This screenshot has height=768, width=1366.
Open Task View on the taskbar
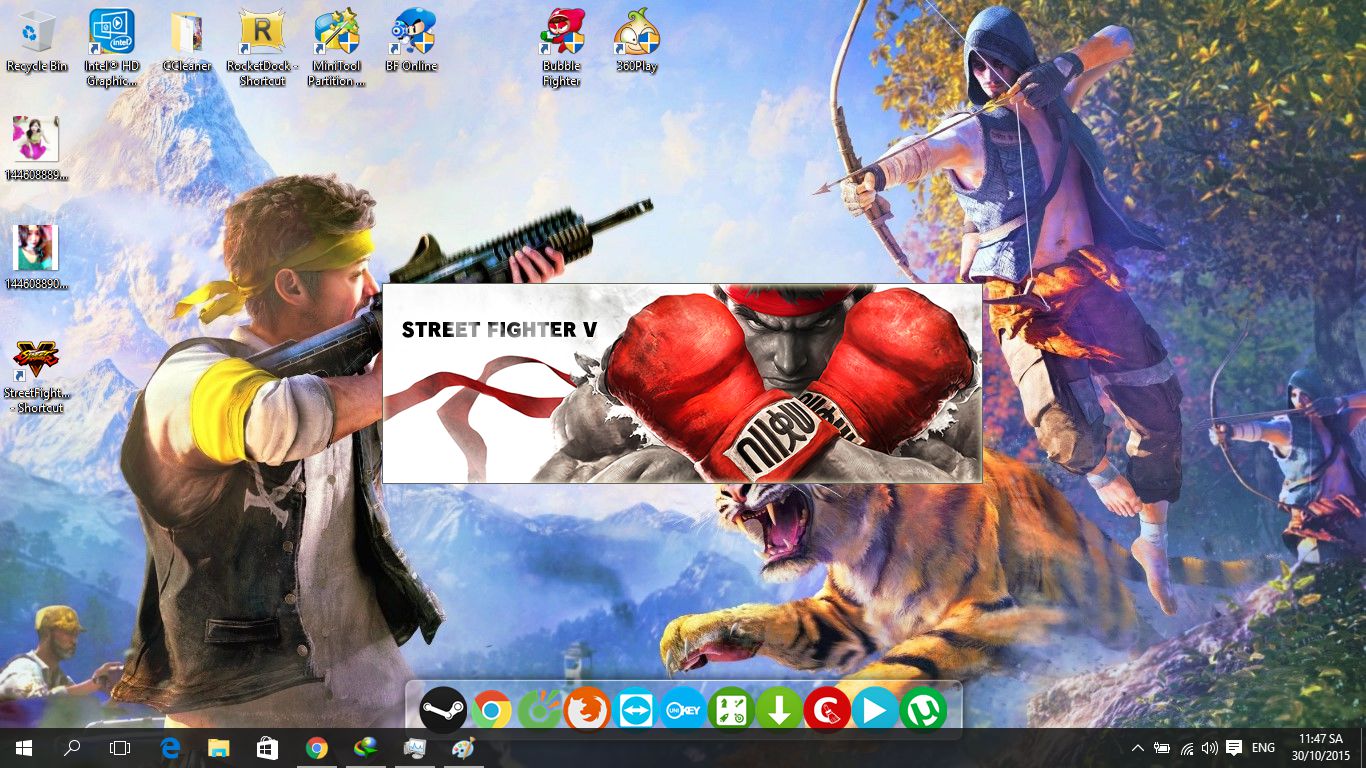[x=120, y=748]
